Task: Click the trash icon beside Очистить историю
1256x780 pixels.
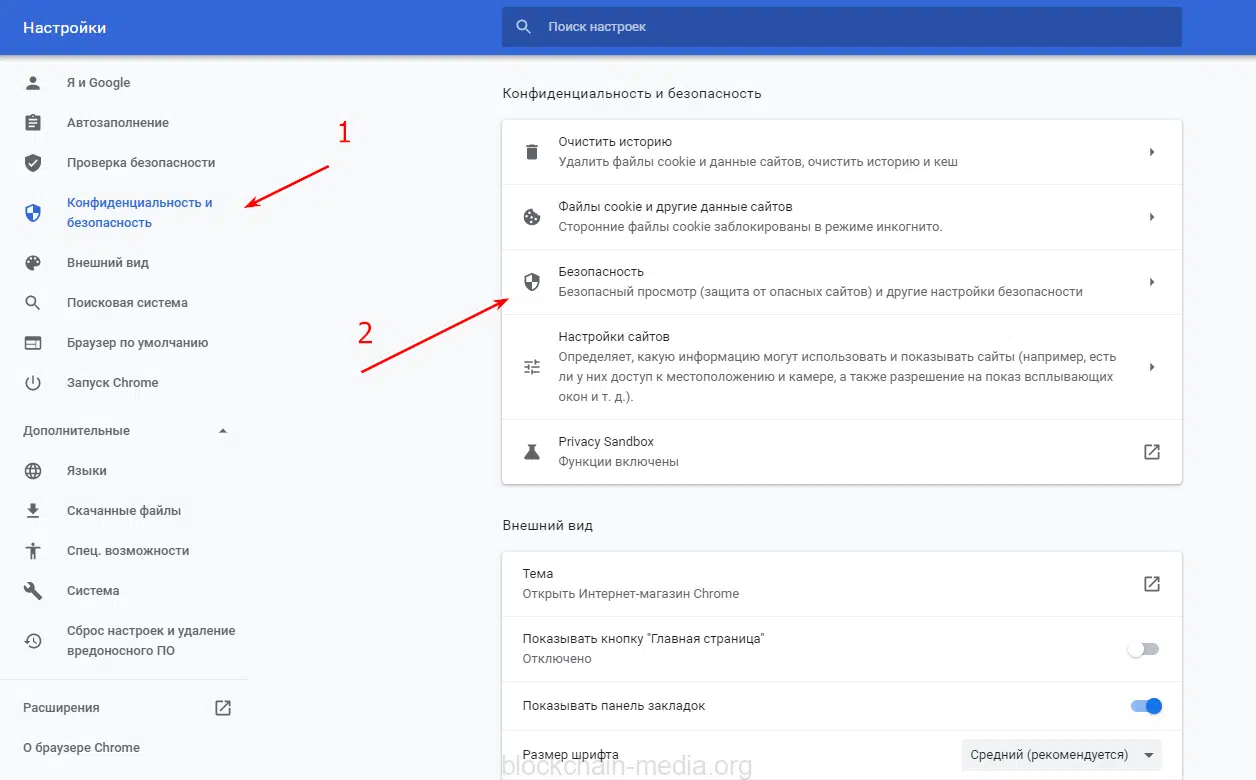Action: (x=532, y=152)
